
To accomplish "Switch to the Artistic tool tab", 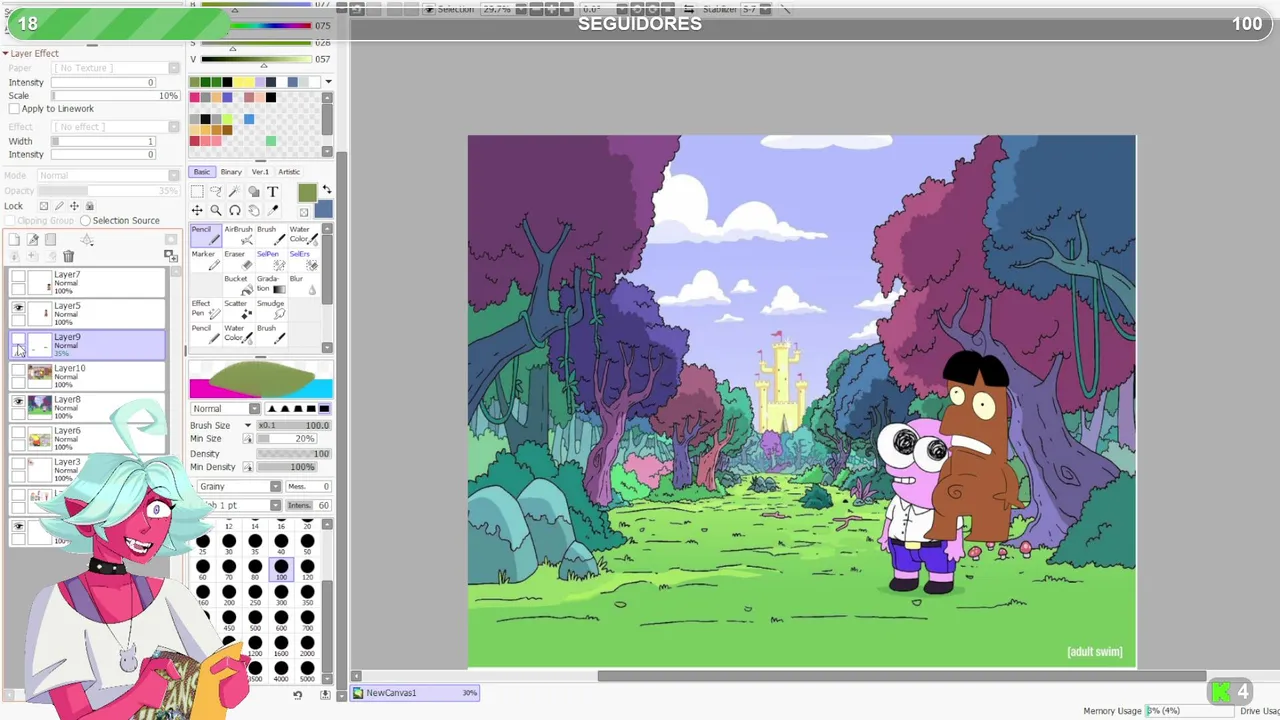I will pos(289,172).
